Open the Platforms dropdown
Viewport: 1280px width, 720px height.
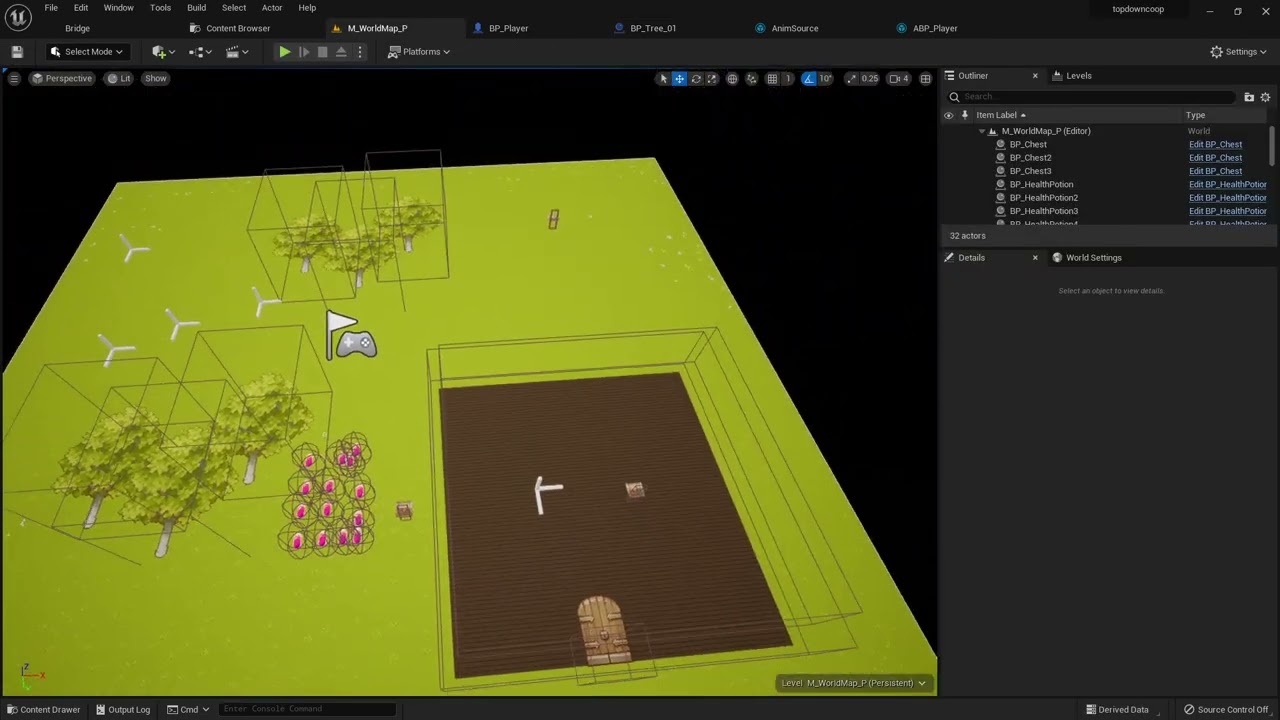pos(419,52)
